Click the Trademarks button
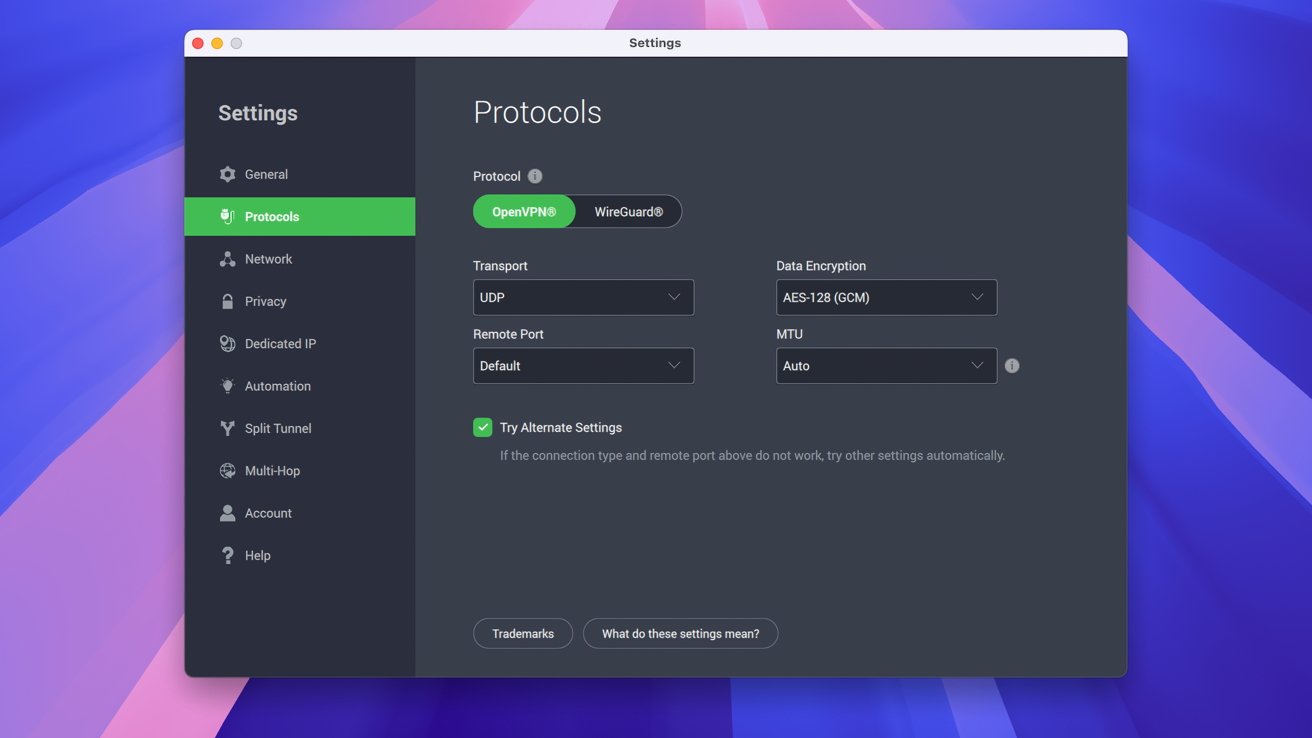 point(523,633)
